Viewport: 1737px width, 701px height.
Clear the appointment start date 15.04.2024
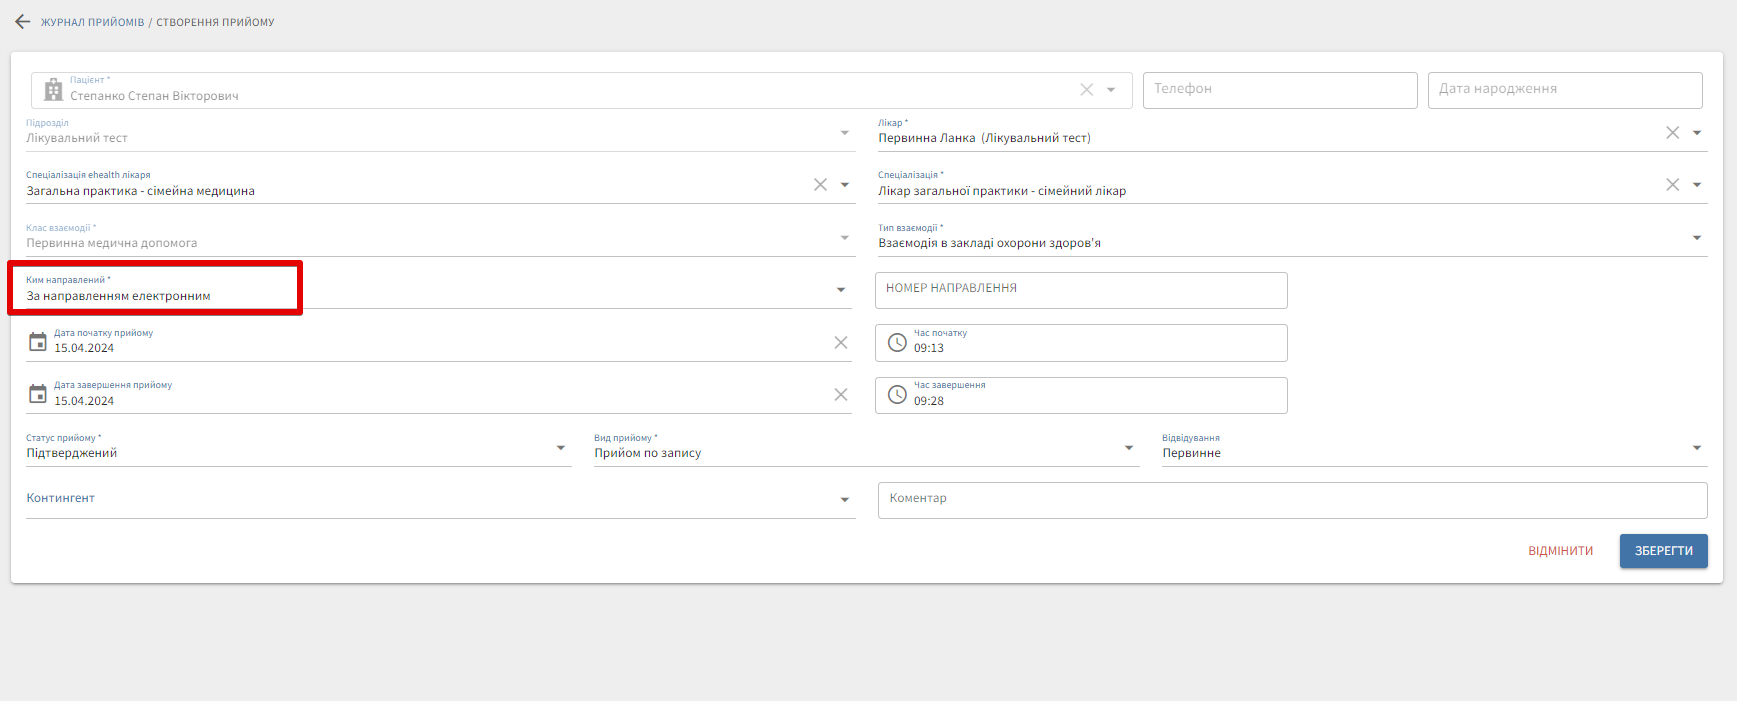(840, 343)
